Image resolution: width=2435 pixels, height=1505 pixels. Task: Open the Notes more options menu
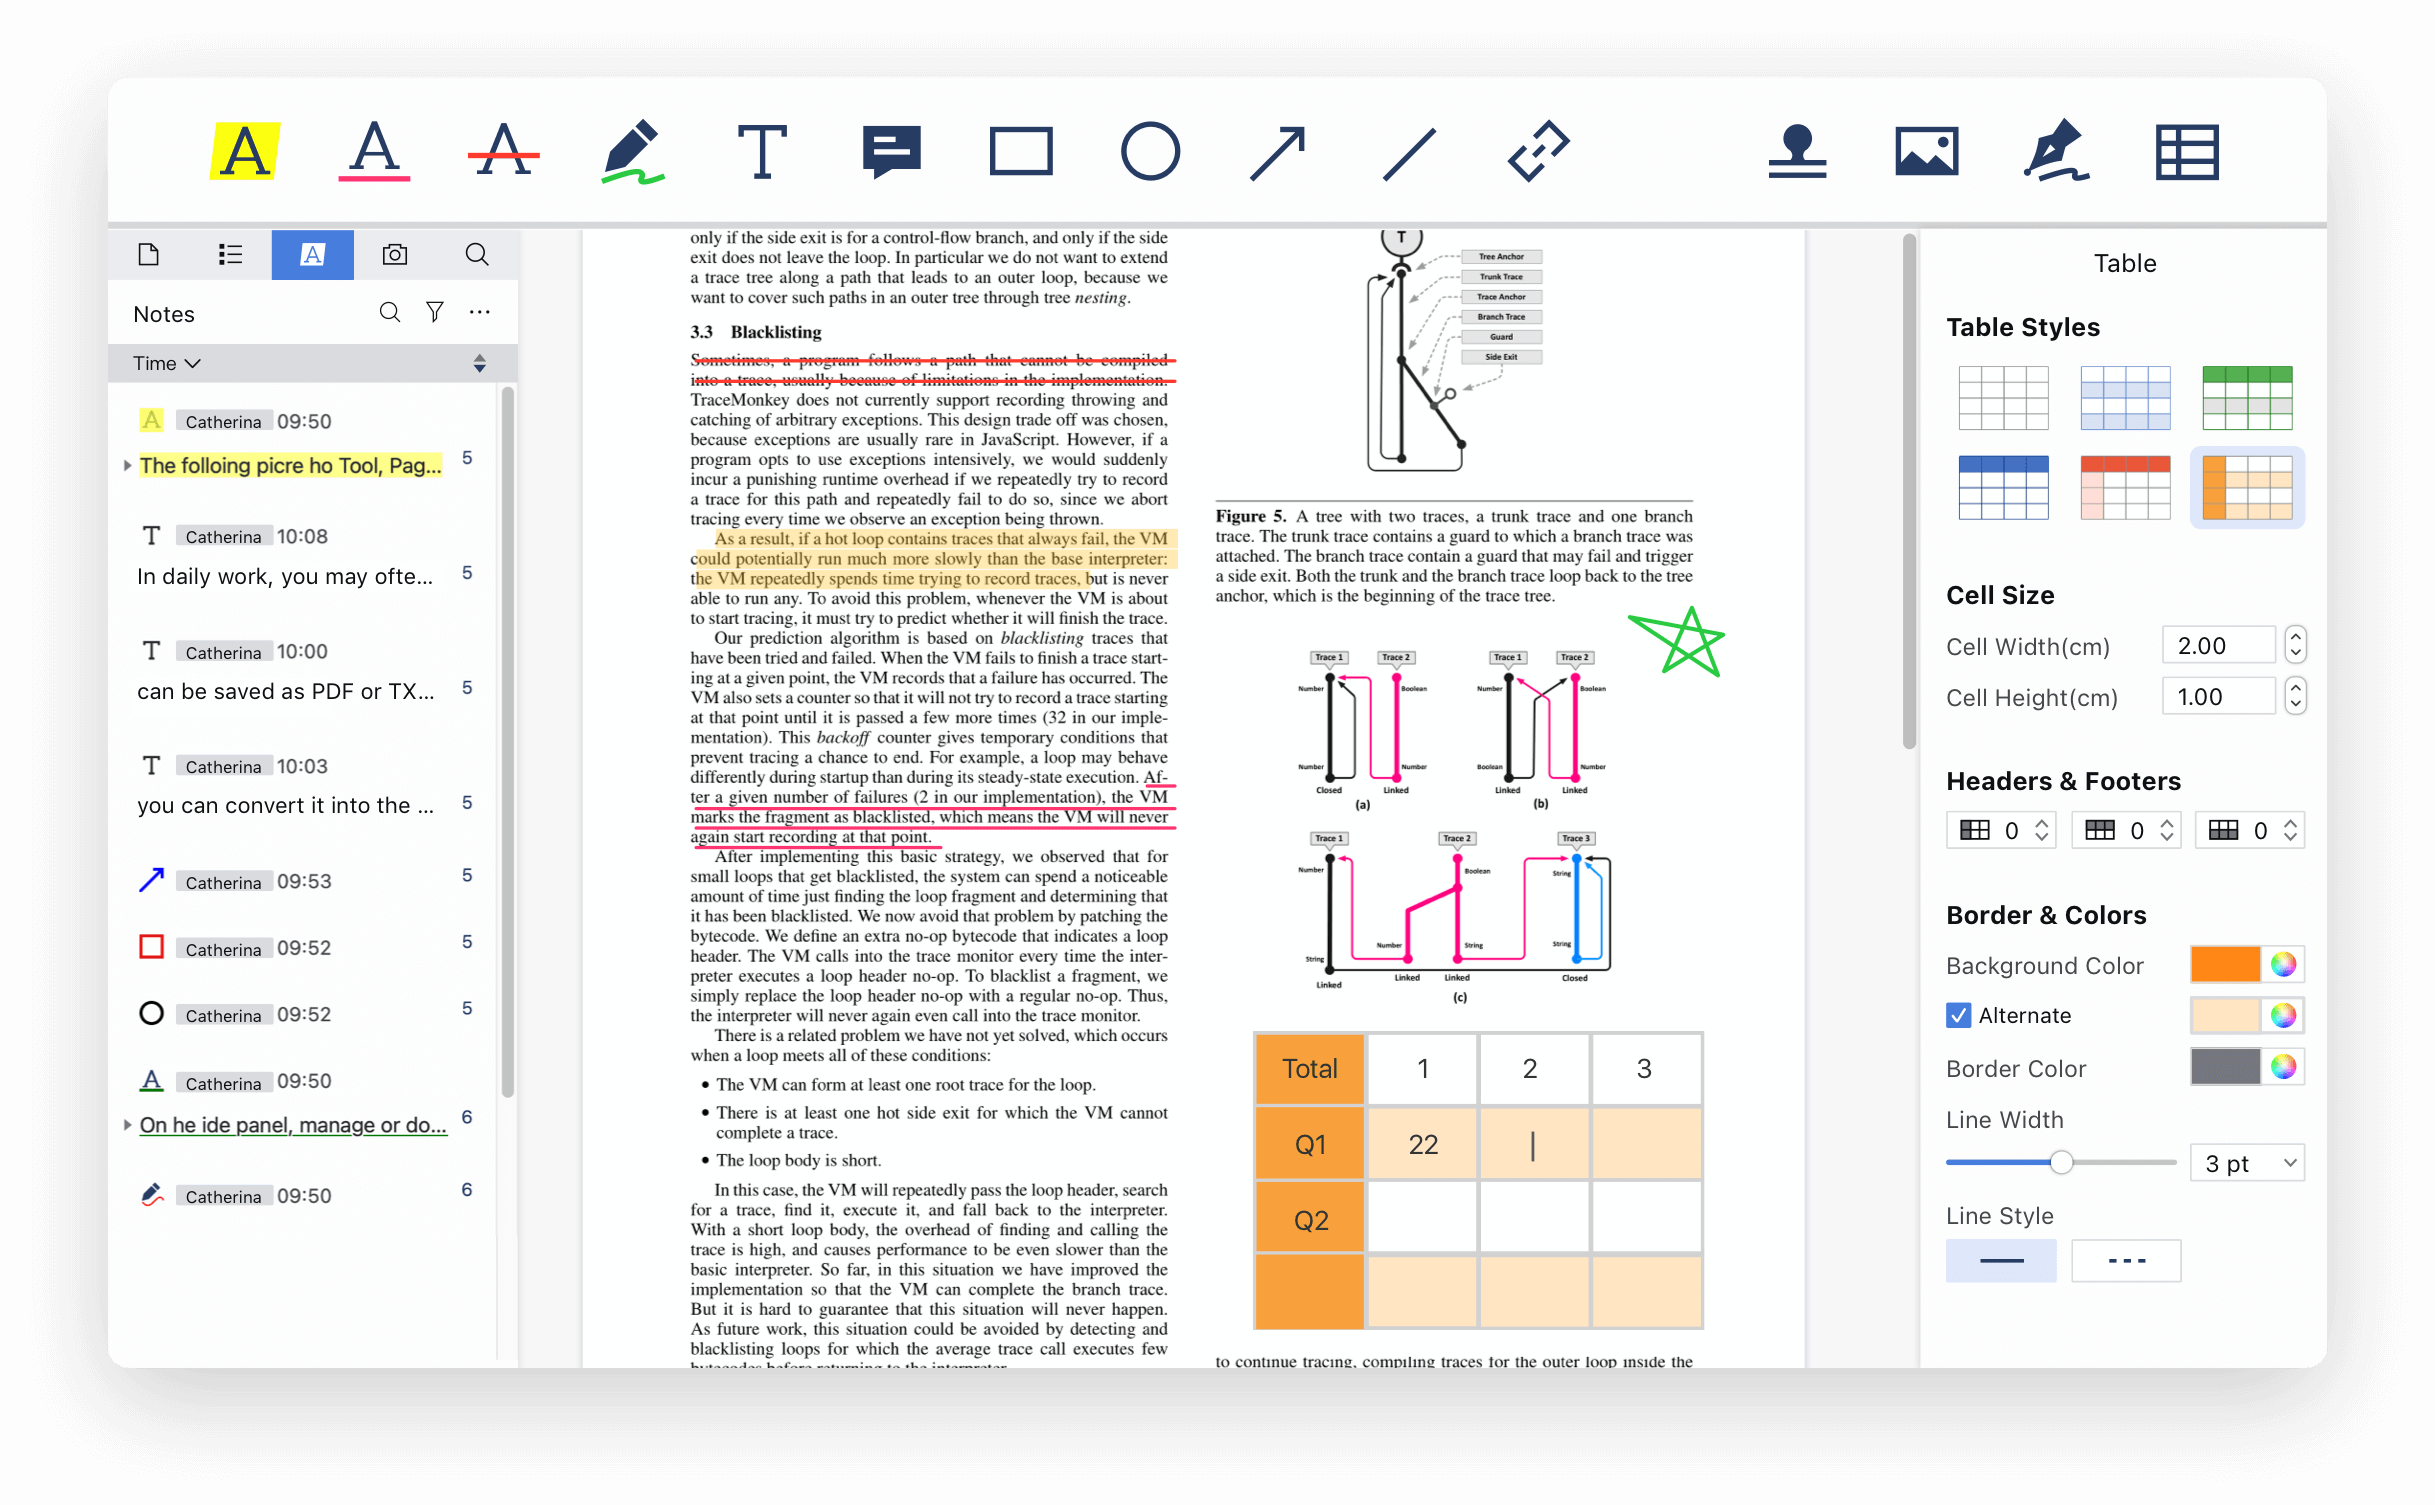point(480,312)
